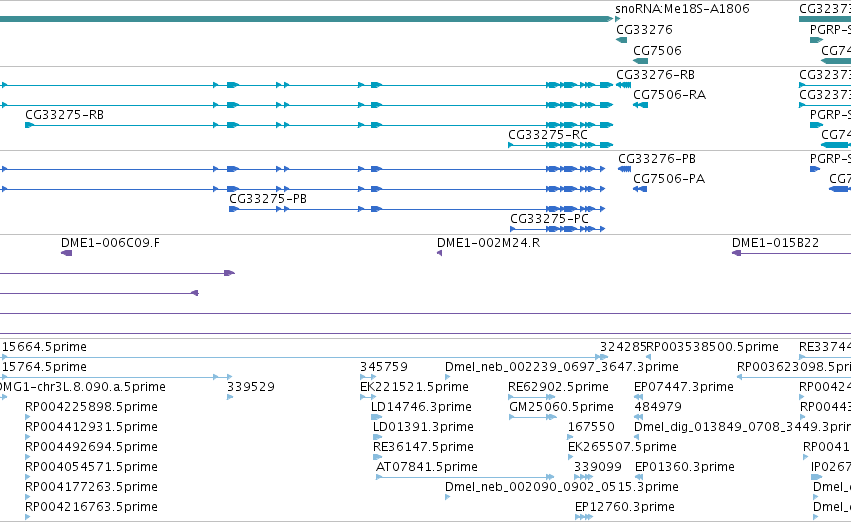The width and height of the screenshot is (851, 522).
Task: Open EST LD14746.3prime
Action: point(421,407)
